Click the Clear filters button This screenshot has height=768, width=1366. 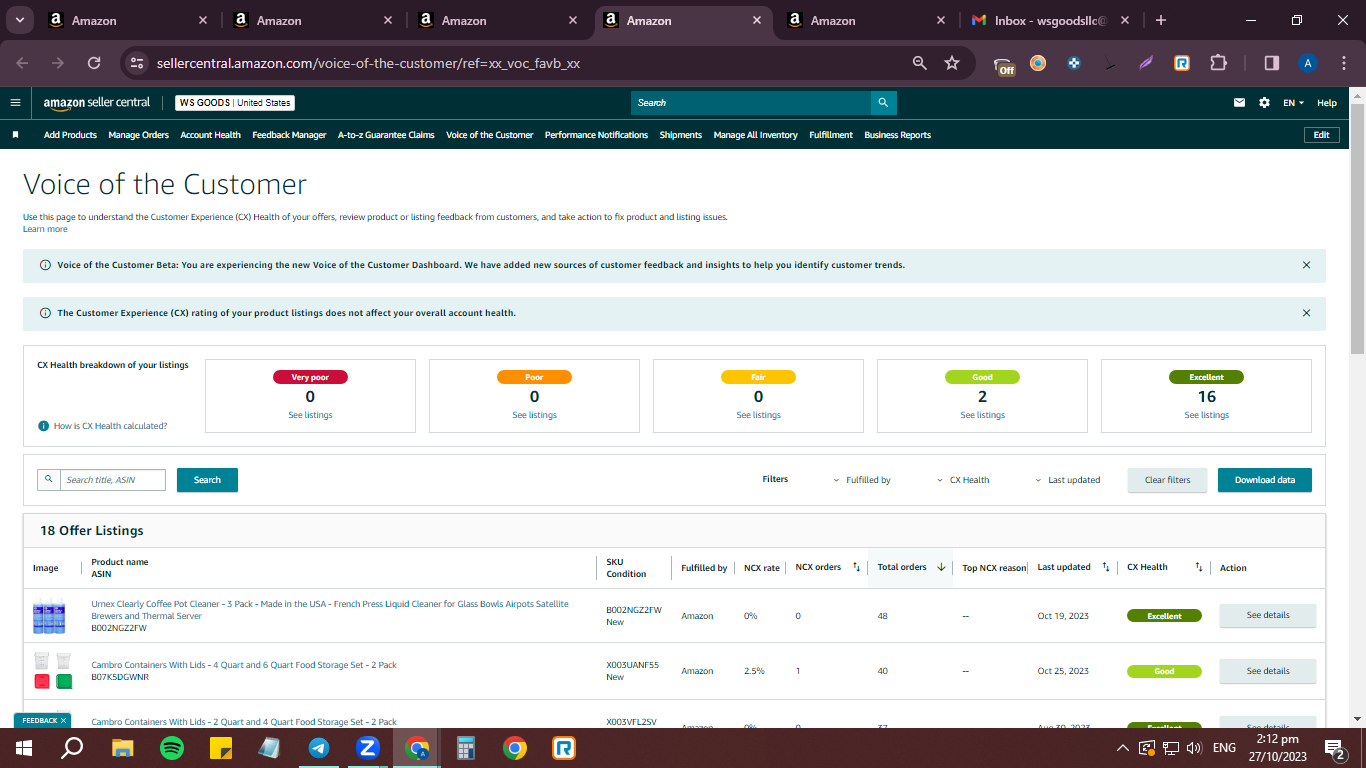(1167, 480)
